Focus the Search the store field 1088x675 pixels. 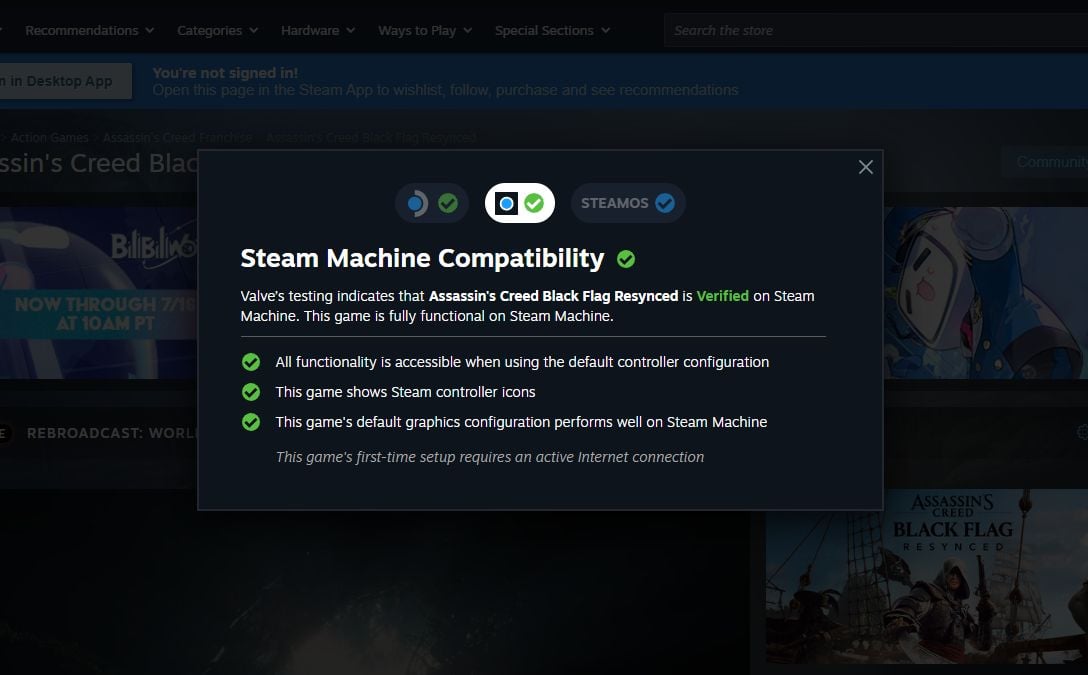click(876, 31)
